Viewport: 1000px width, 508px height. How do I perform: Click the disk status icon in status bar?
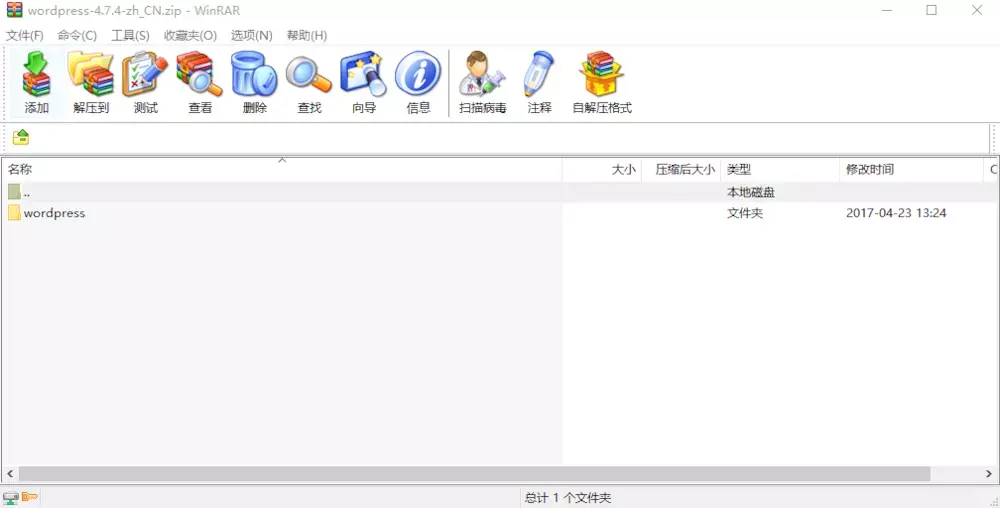tap(10, 497)
